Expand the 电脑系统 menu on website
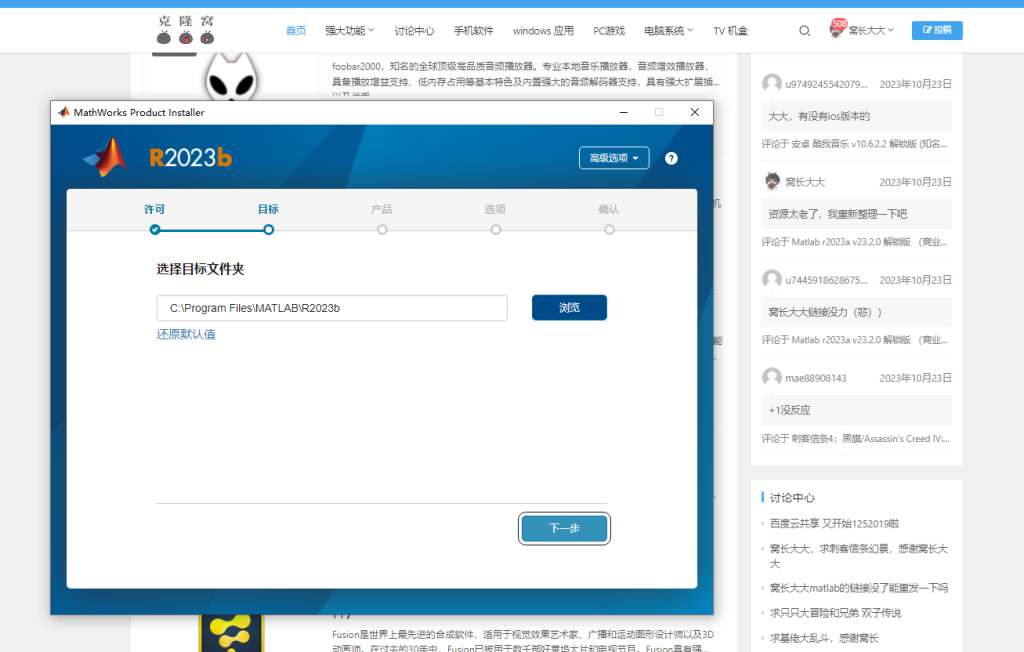 point(669,31)
